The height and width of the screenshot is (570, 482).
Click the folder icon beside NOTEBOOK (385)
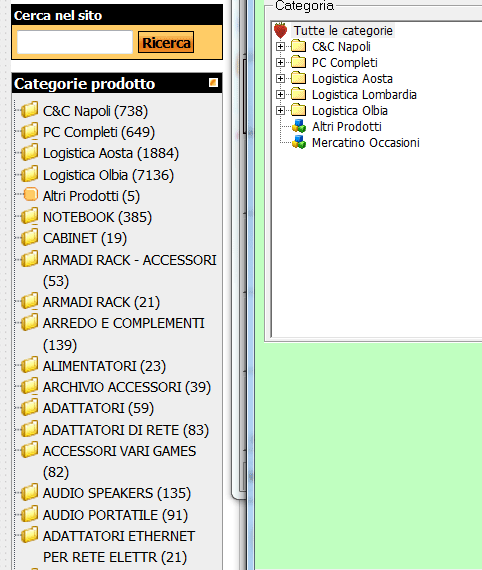[29, 216]
